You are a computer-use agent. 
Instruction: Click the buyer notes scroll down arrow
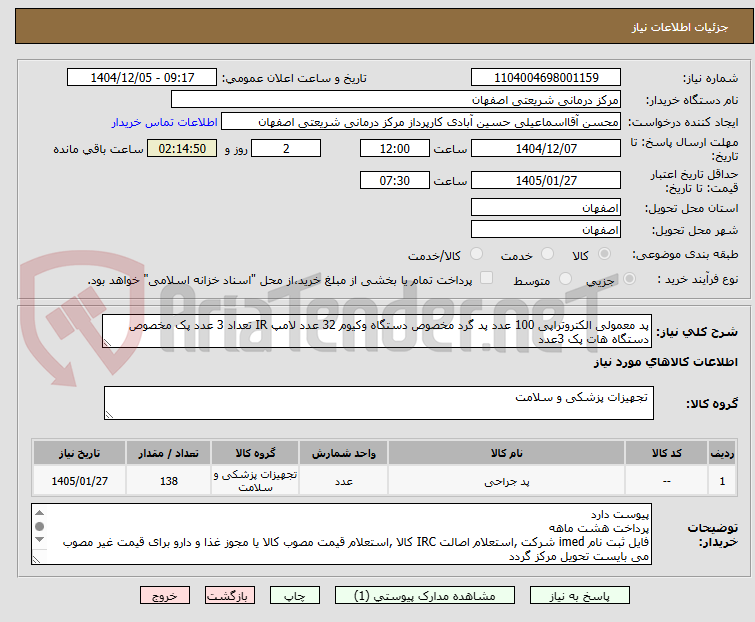39,539
